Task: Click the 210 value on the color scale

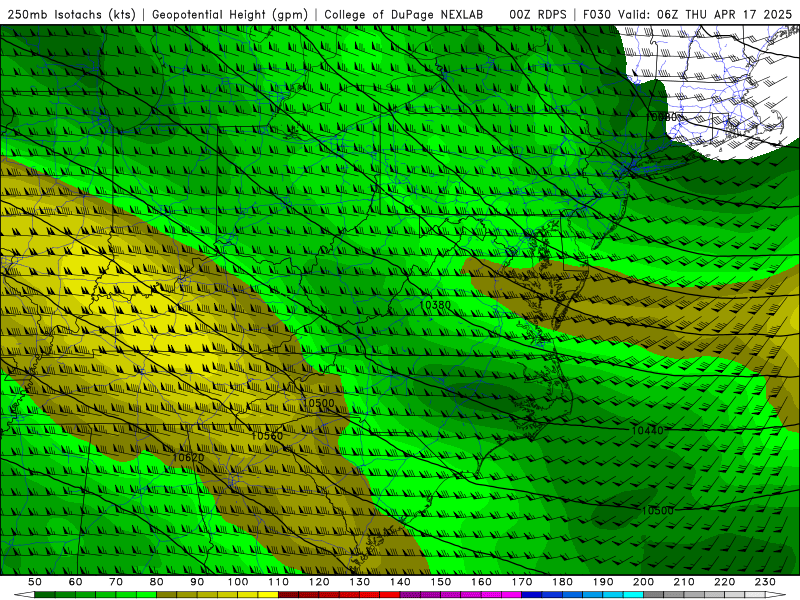Action: pos(684,582)
